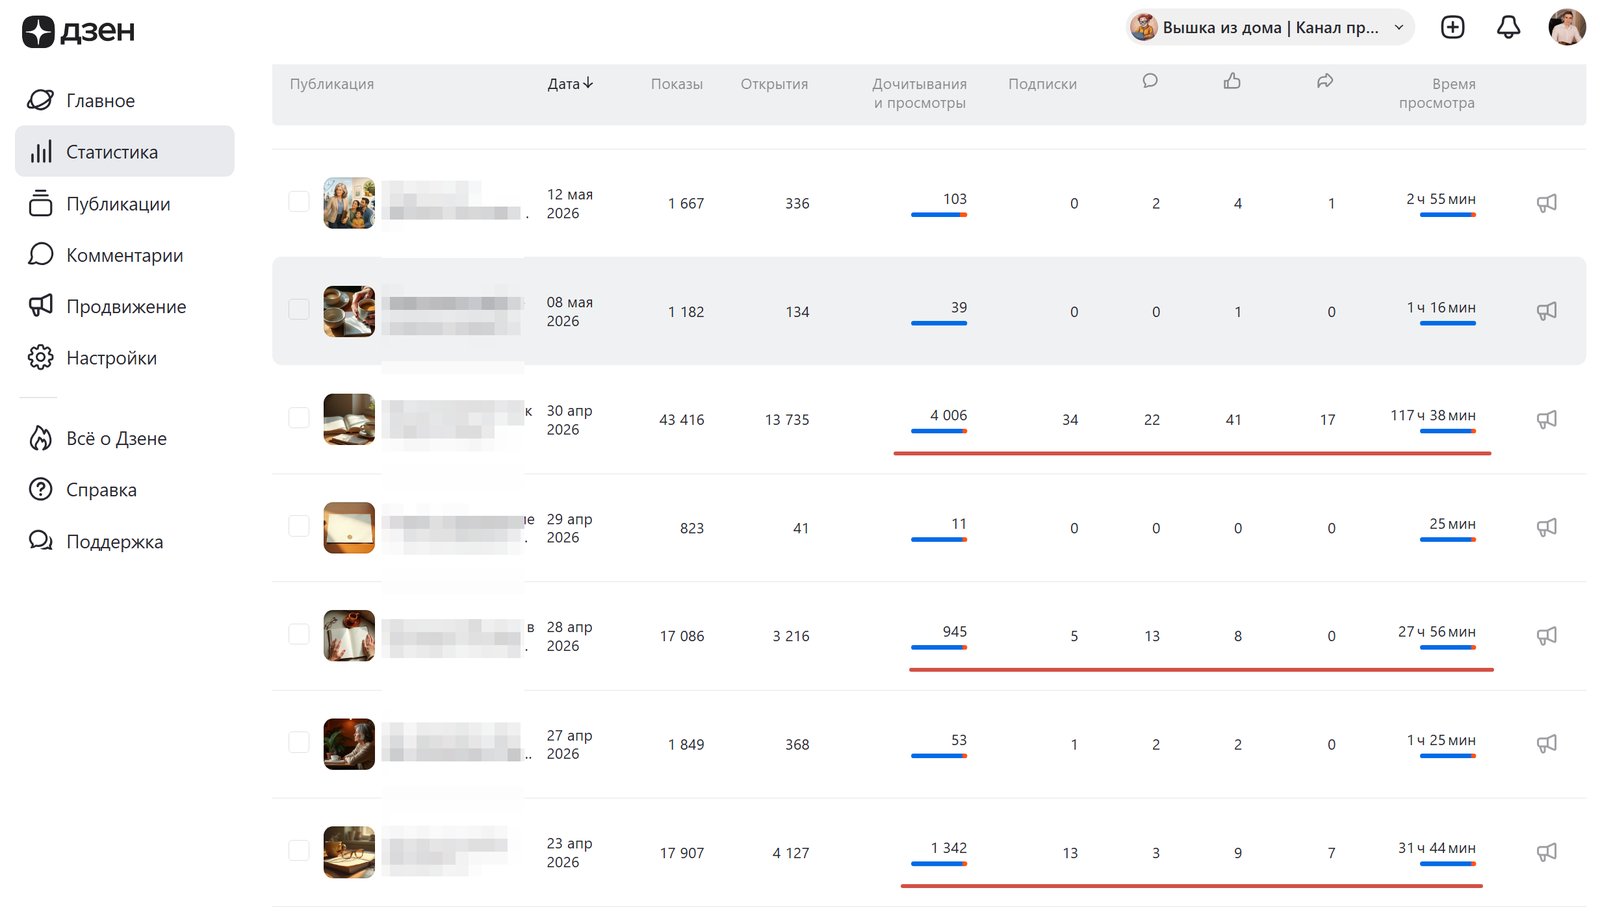
Task: Open thumbnail of 08 мая publication
Action: tap(349, 311)
